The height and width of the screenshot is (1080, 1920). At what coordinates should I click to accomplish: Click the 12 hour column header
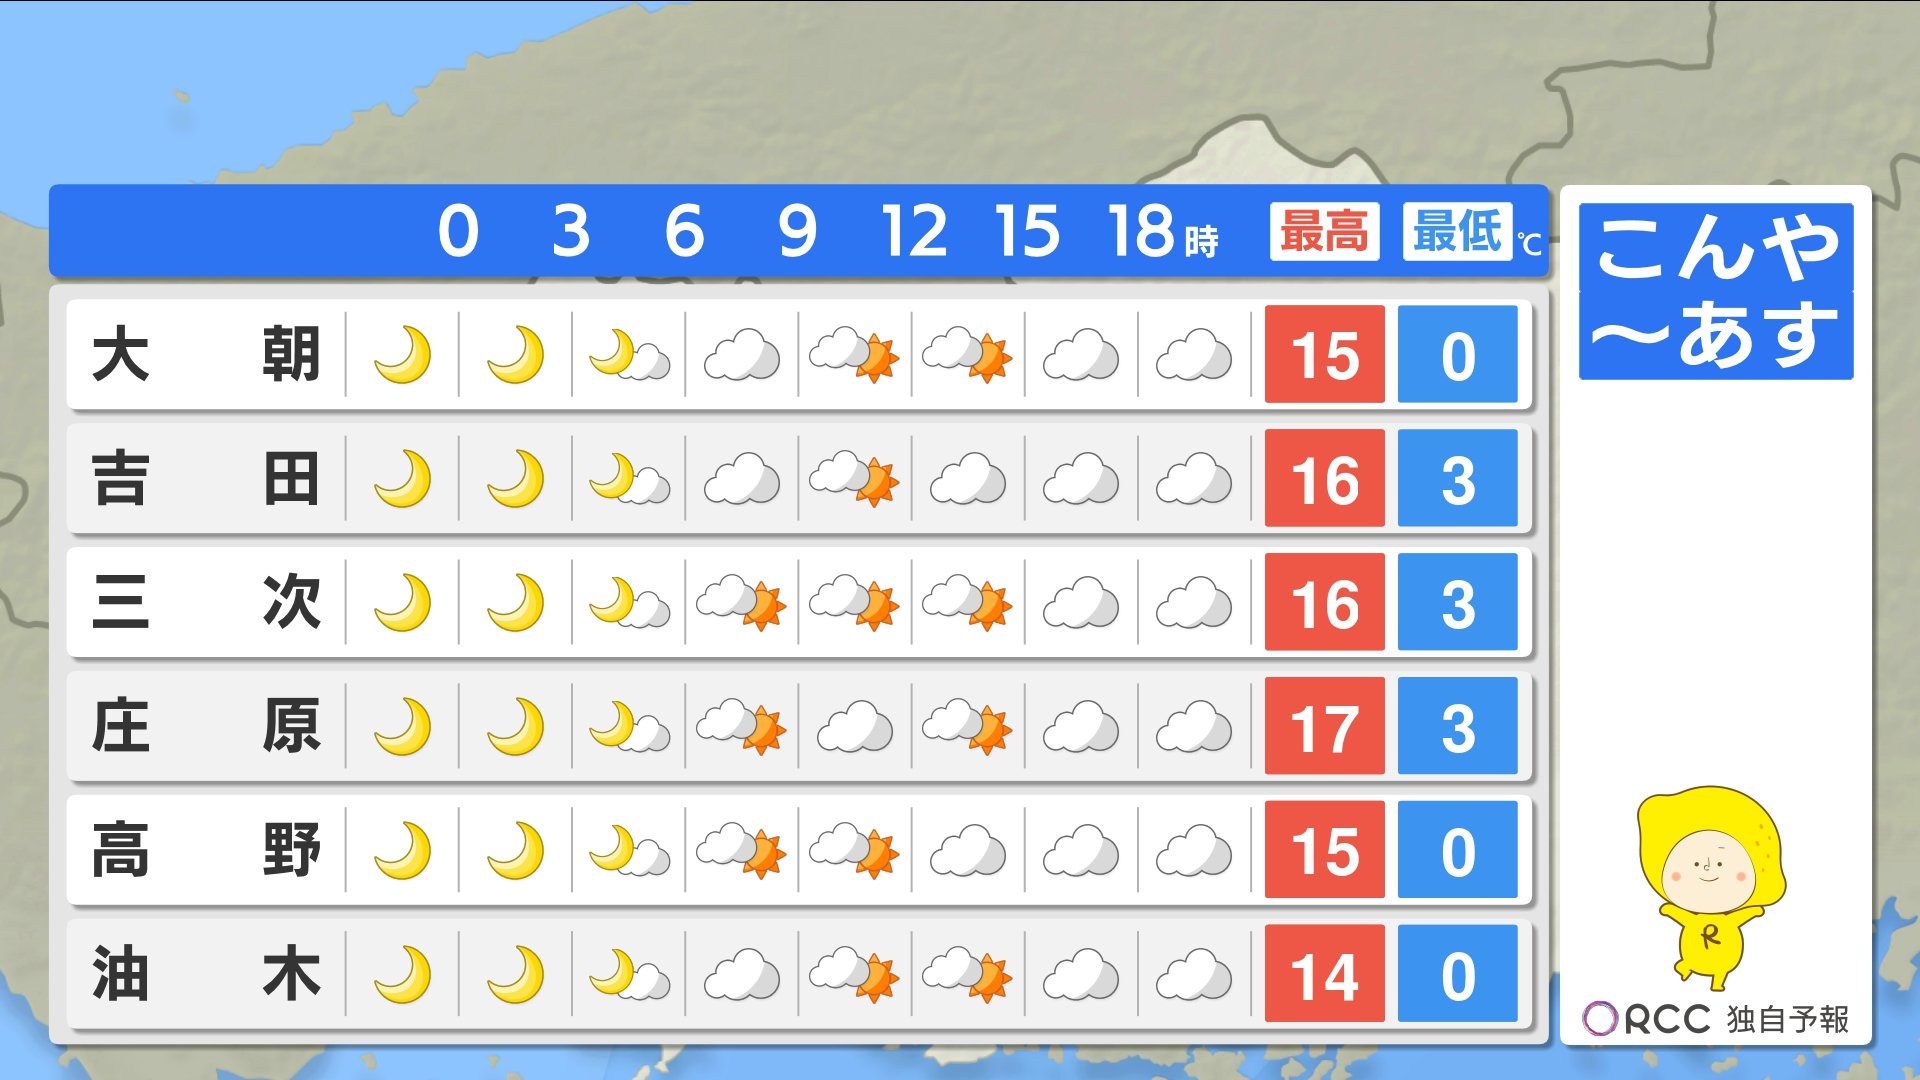coord(914,232)
